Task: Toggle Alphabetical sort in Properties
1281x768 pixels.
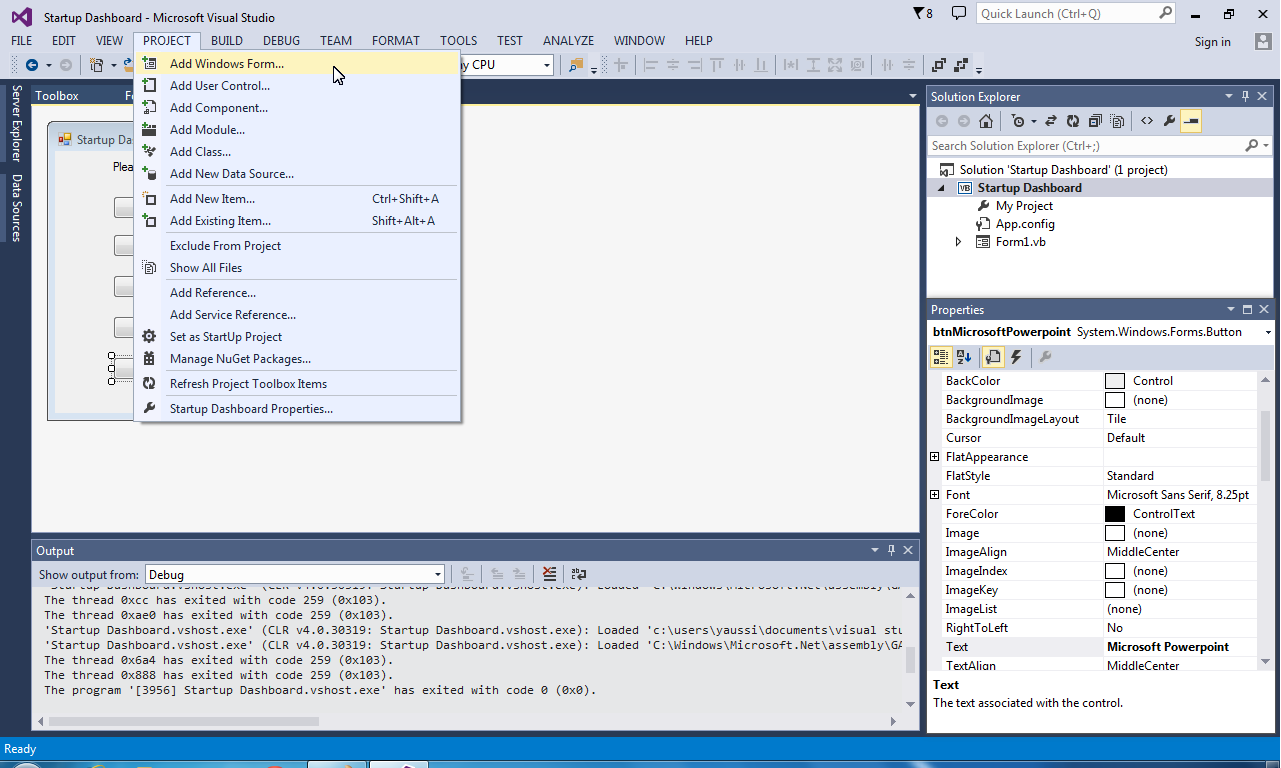Action: point(964,357)
